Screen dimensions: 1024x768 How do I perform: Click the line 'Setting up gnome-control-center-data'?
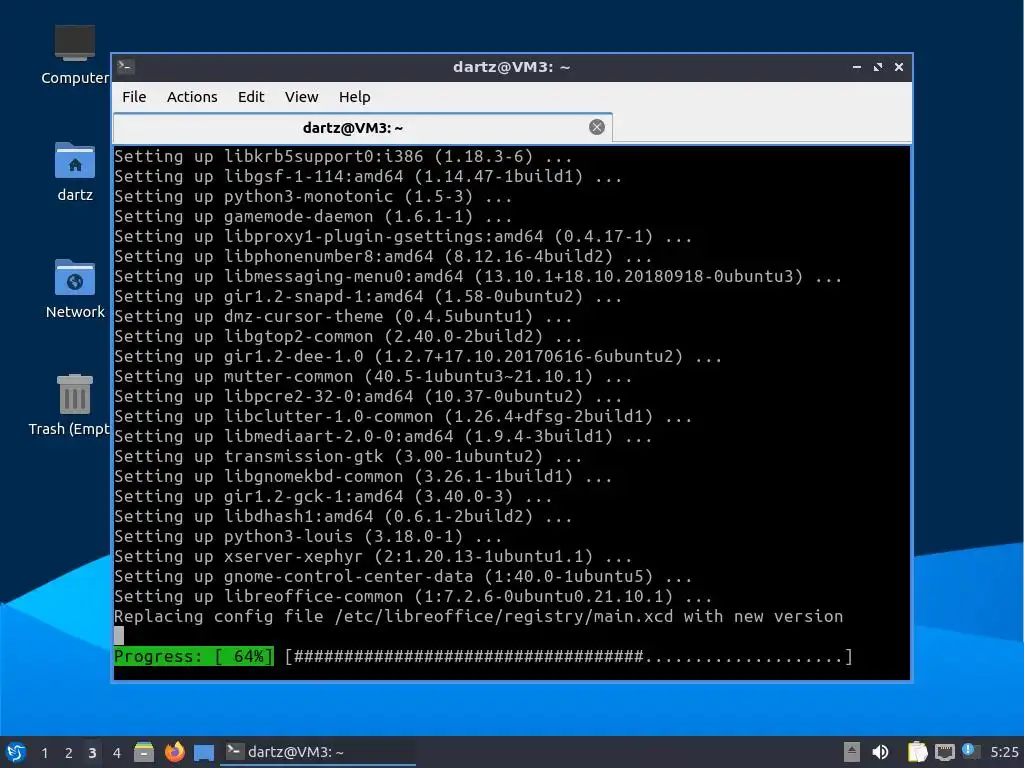pyautogui.click(x=403, y=577)
